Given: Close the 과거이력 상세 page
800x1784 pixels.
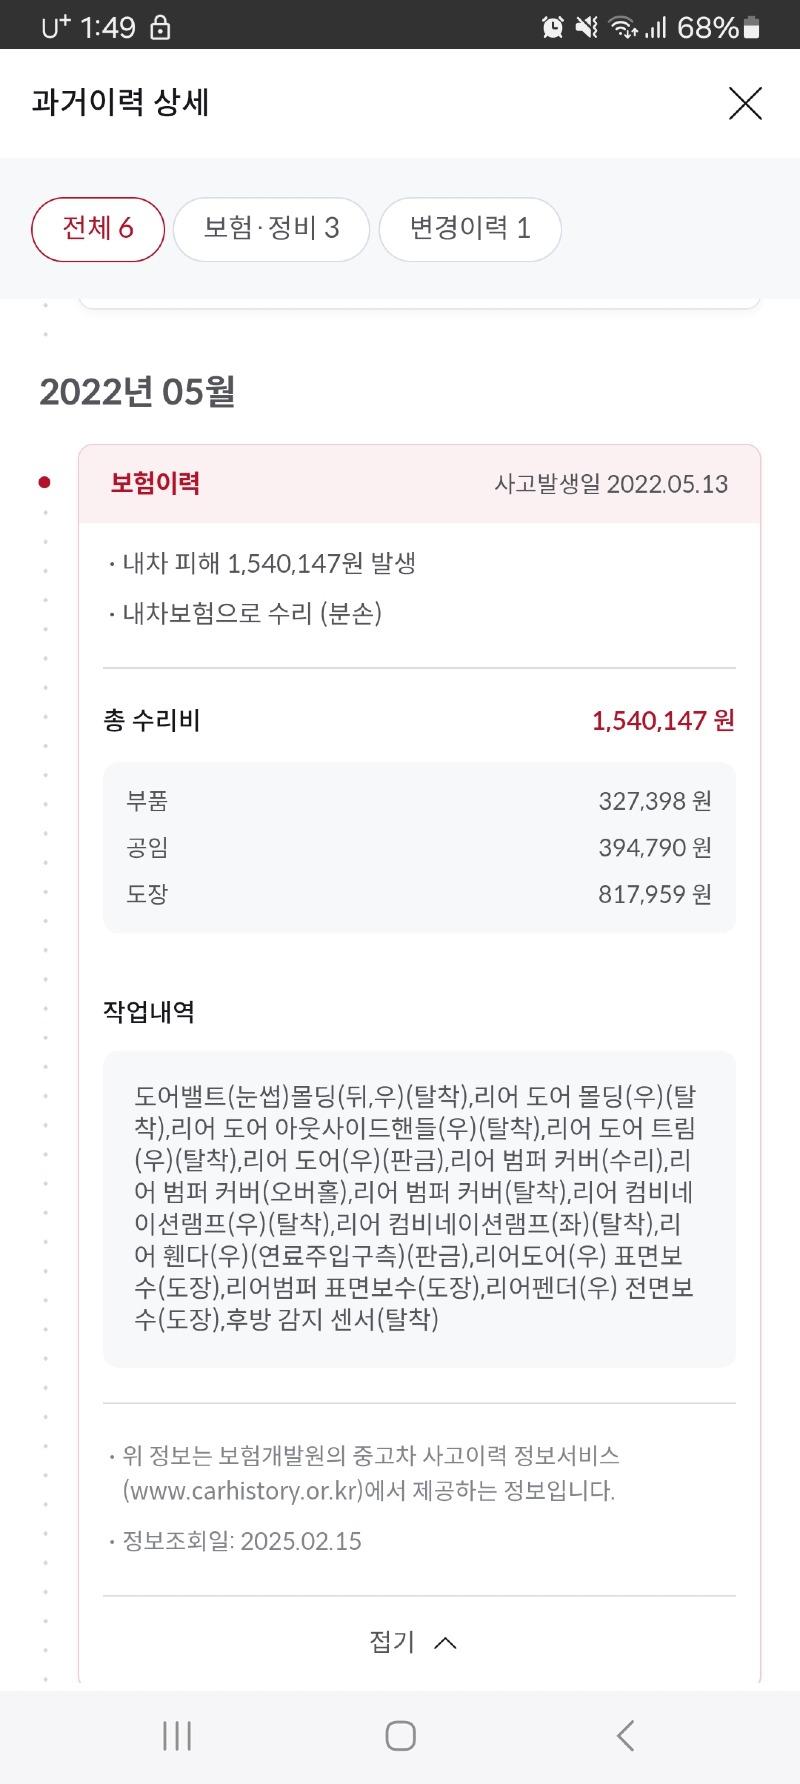Looking at the screenshot, I should [745, 103].
